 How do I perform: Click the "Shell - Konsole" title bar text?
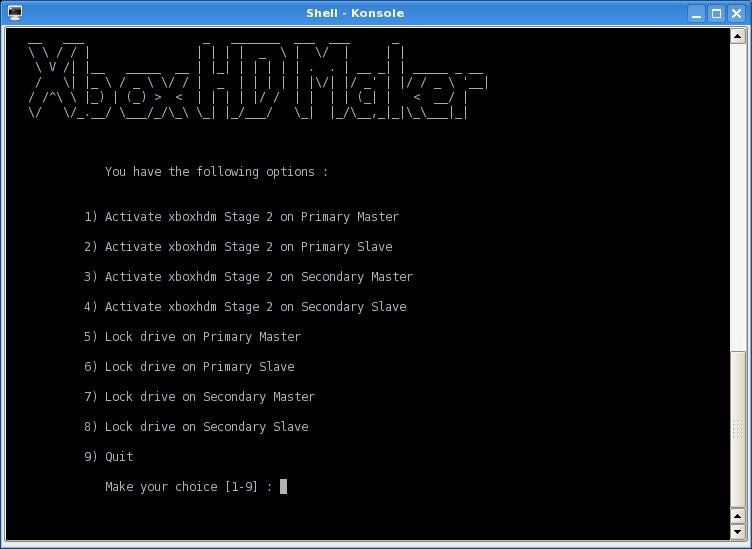point(355,13)
